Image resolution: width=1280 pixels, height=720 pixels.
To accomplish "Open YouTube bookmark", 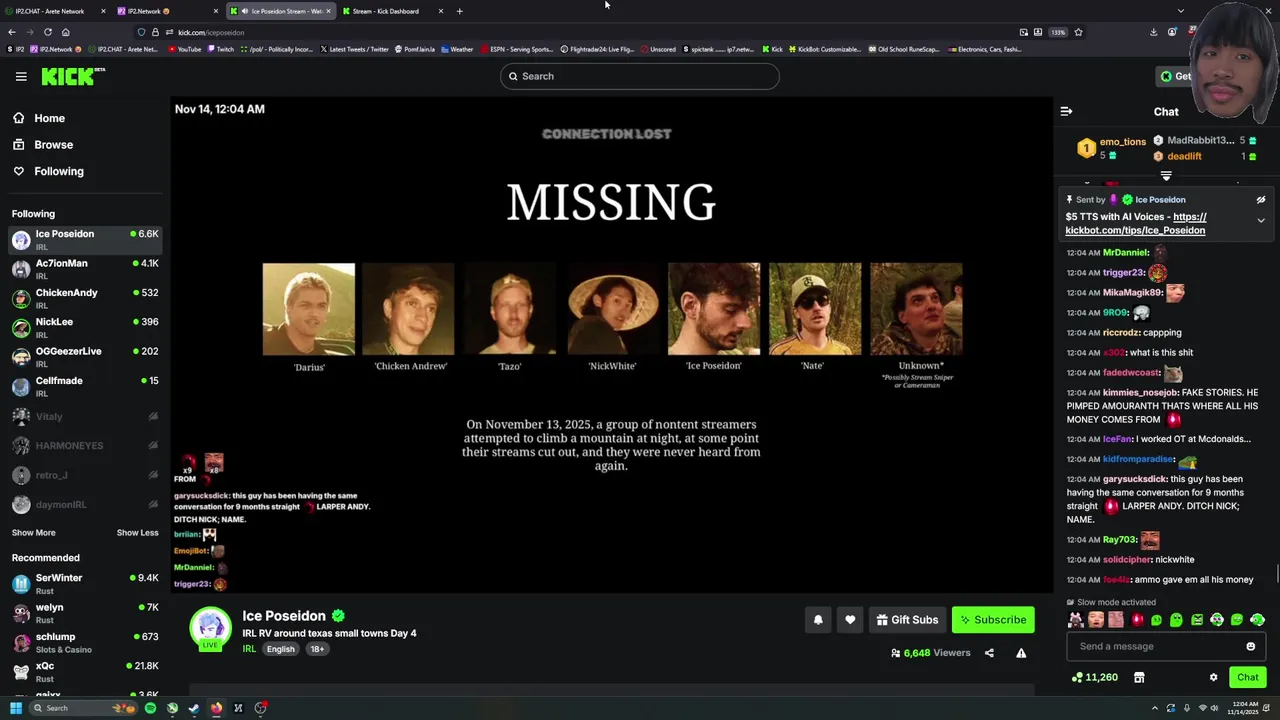I will 184,49.
